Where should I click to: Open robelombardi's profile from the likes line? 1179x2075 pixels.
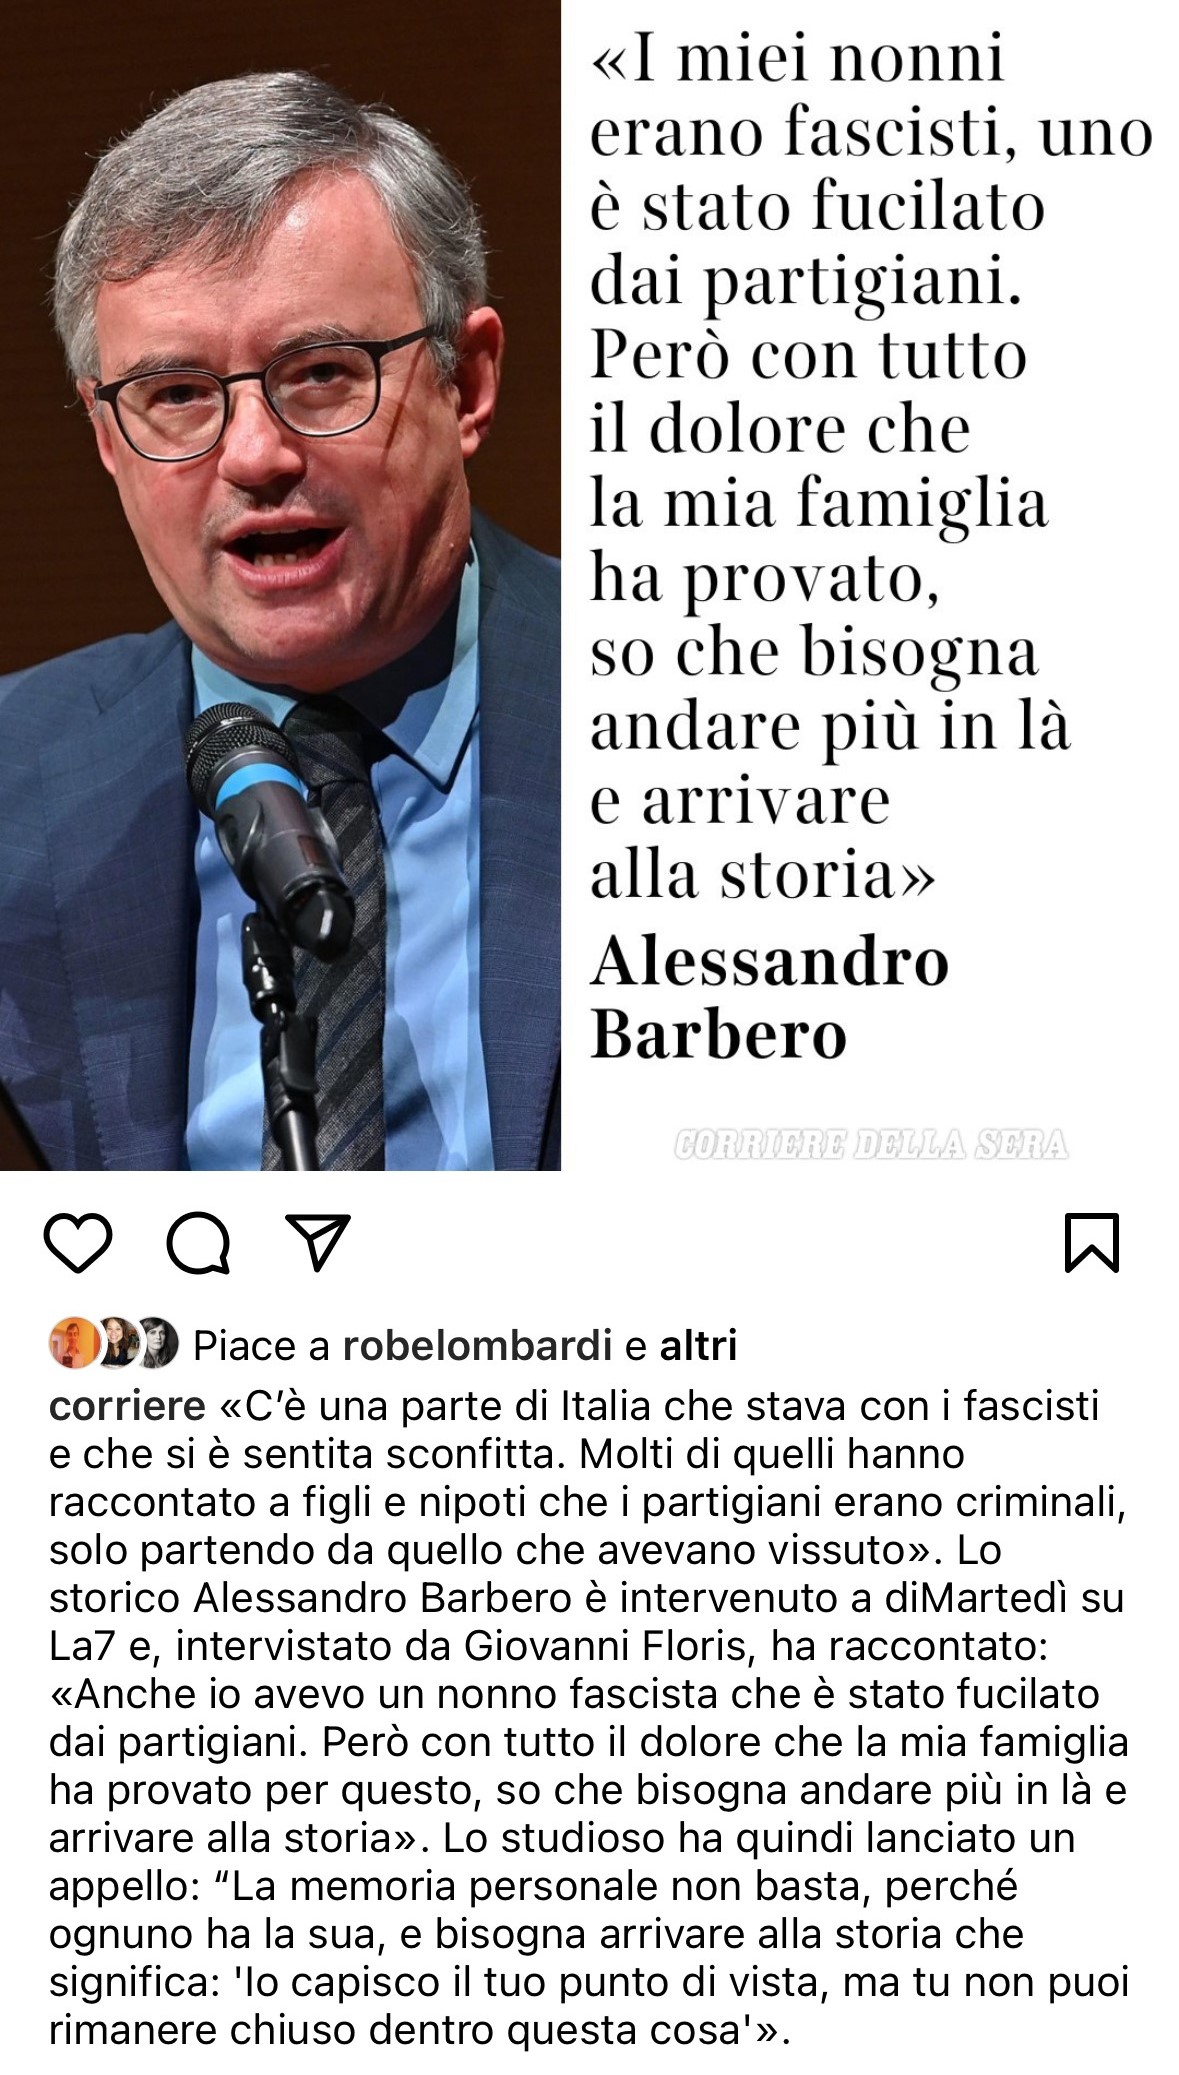[477, 1346]
